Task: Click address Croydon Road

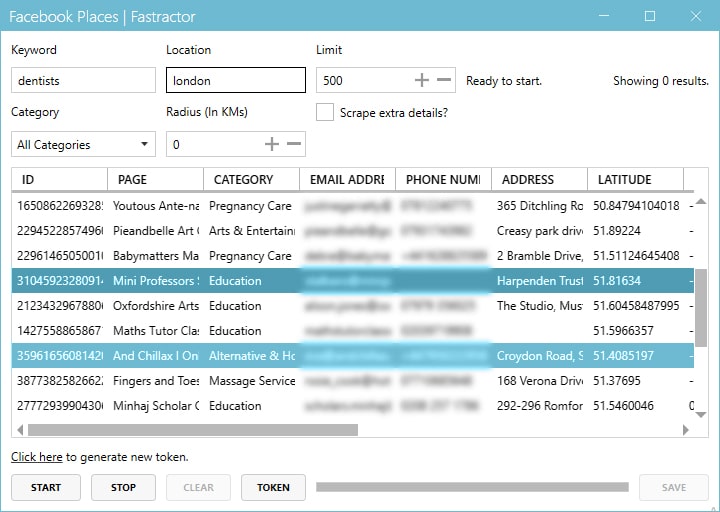Action: pos(540,355)
